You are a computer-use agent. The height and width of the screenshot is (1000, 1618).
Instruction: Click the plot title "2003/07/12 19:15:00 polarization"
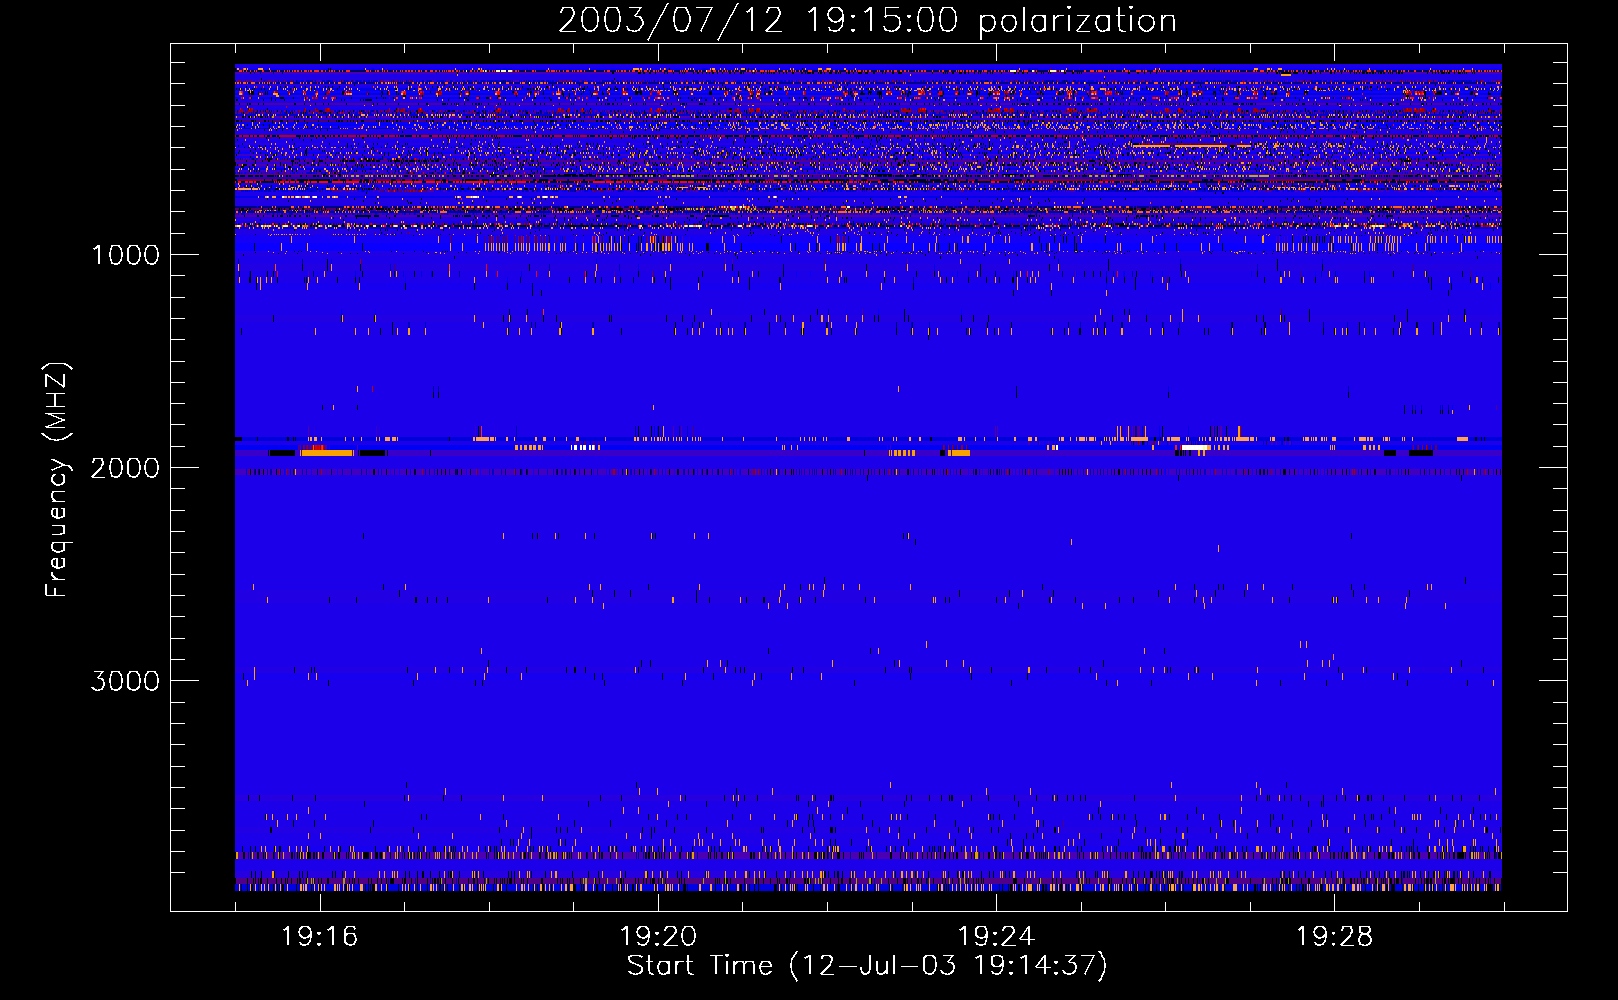click(867, 21)
